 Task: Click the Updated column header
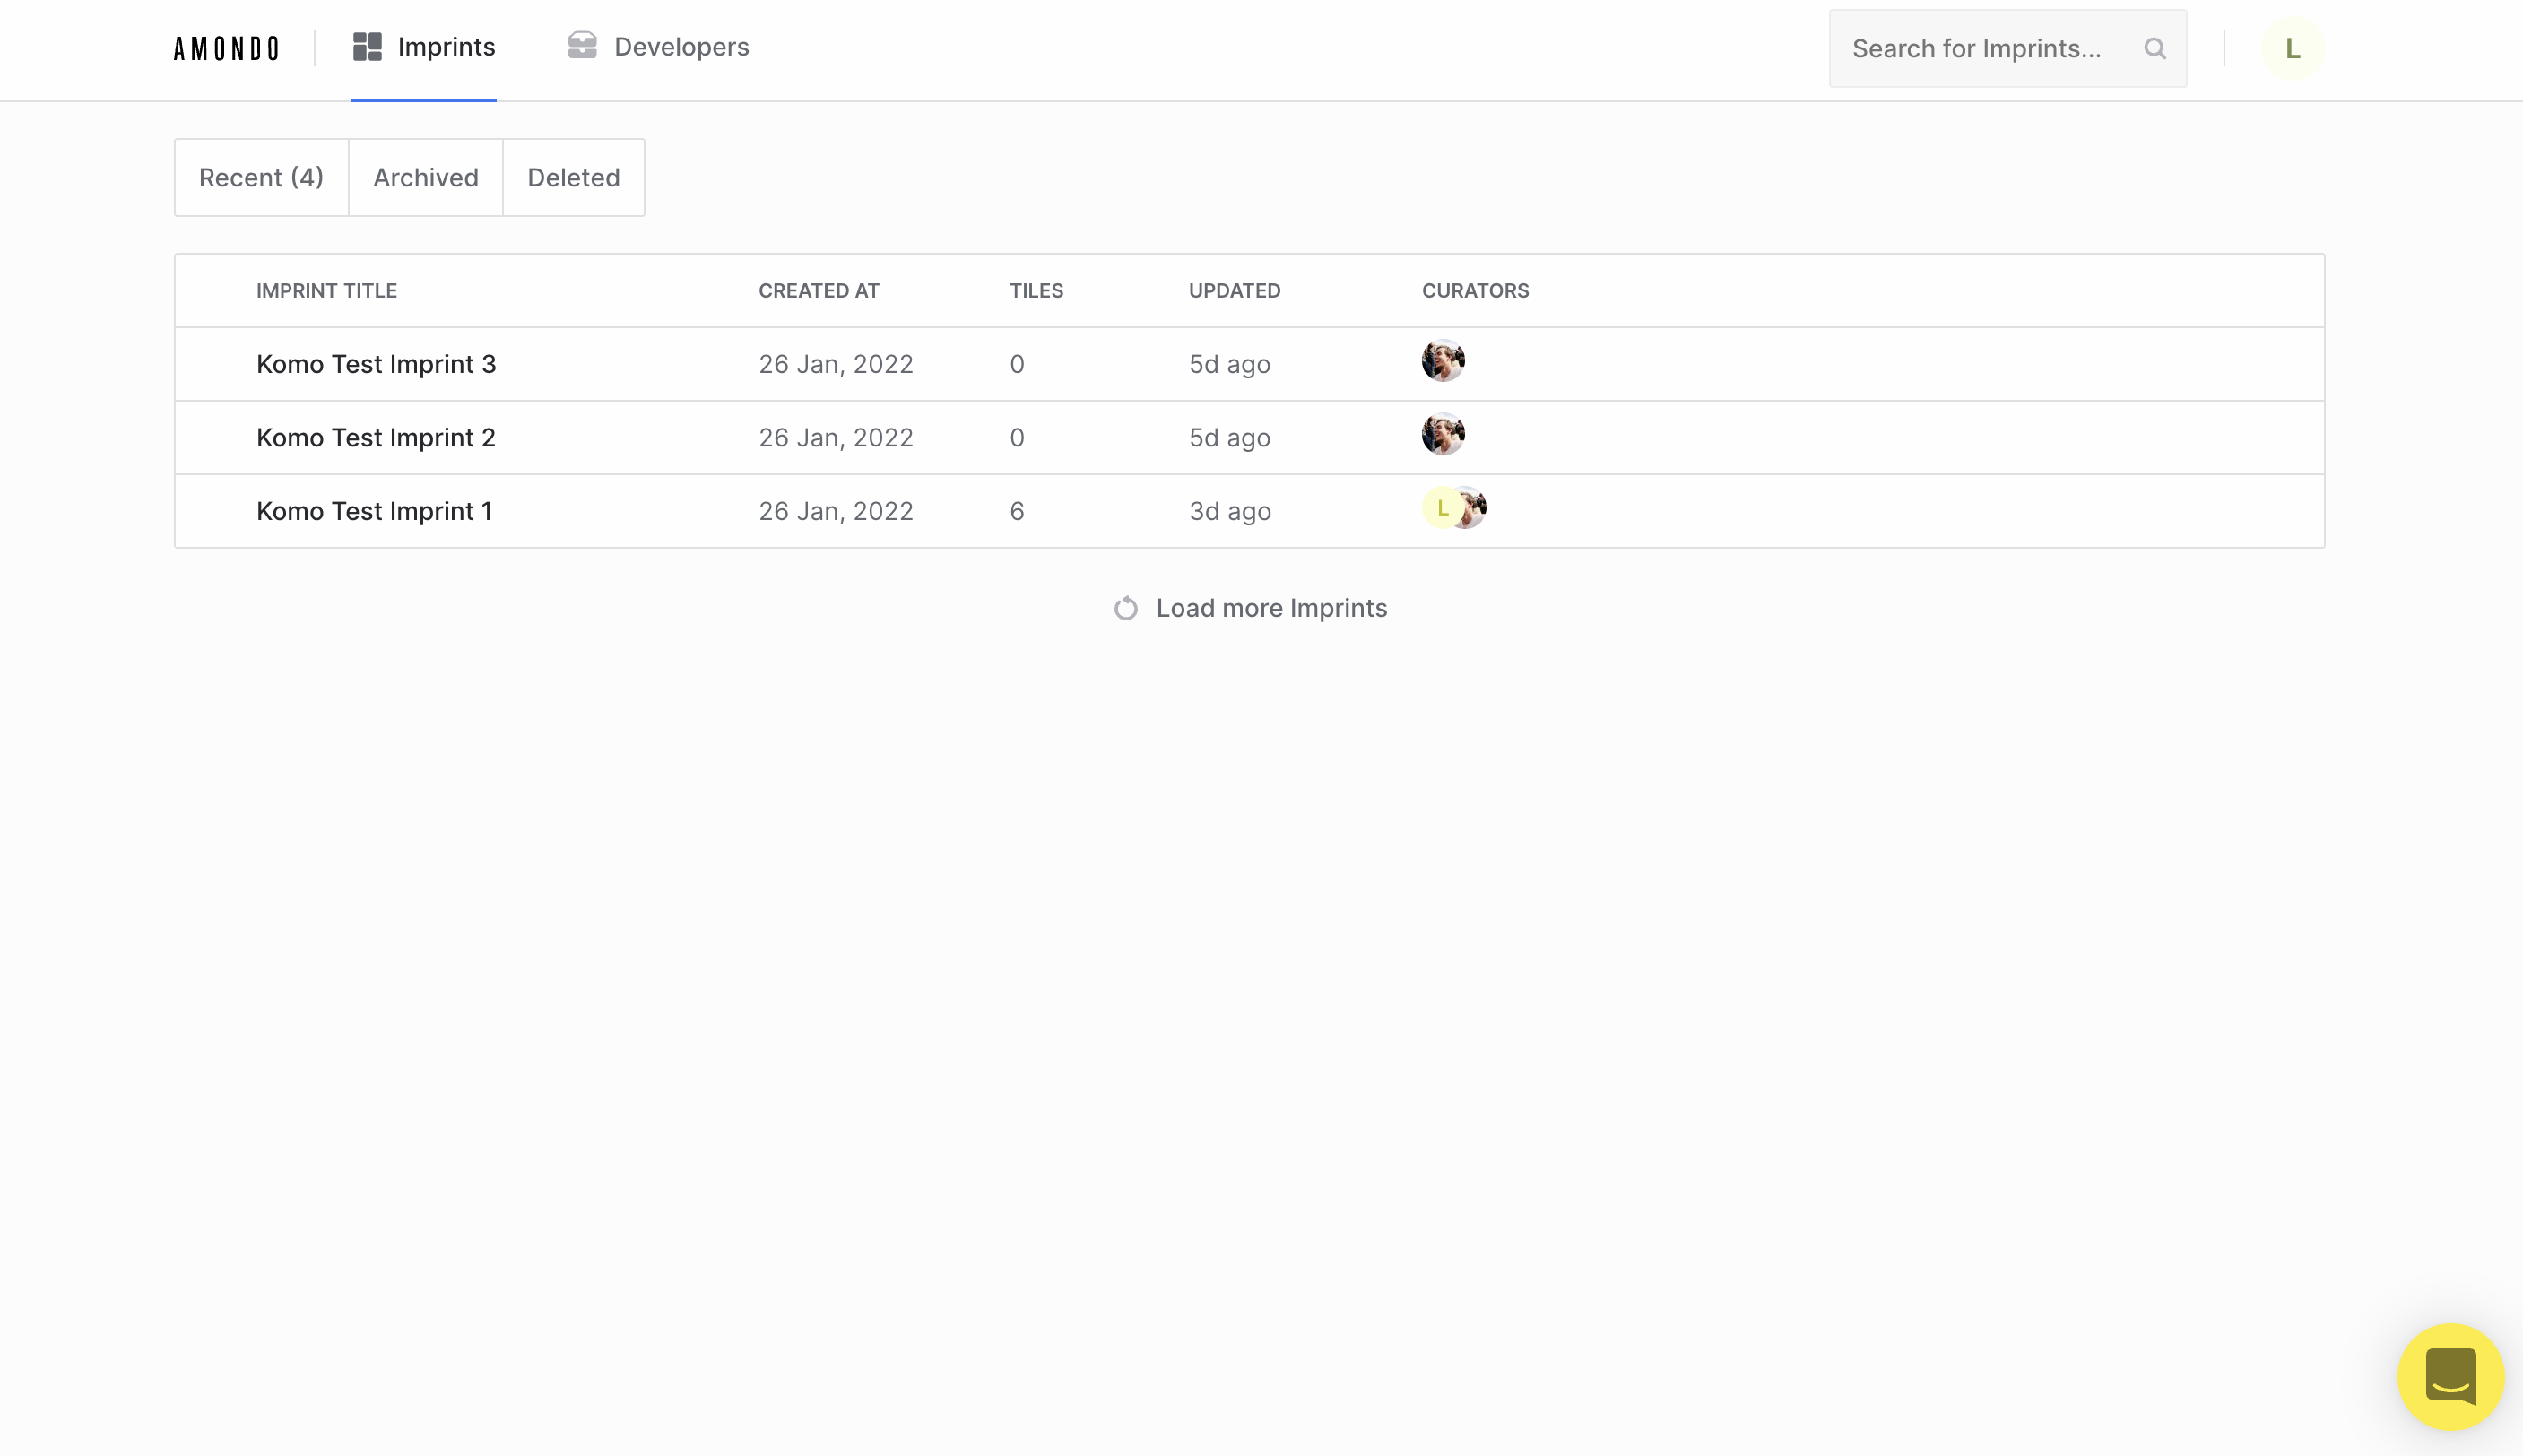click(1234, 291)
